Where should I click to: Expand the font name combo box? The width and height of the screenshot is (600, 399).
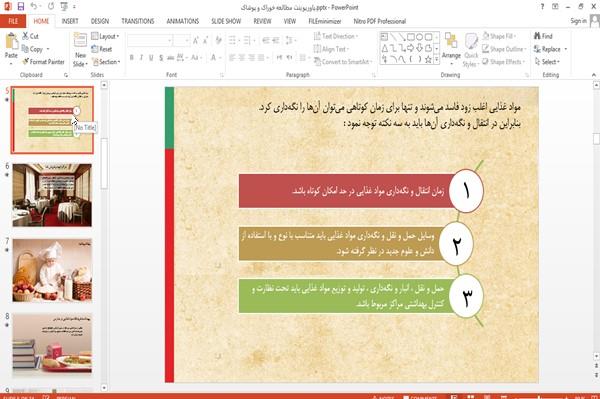coord(169,40)
